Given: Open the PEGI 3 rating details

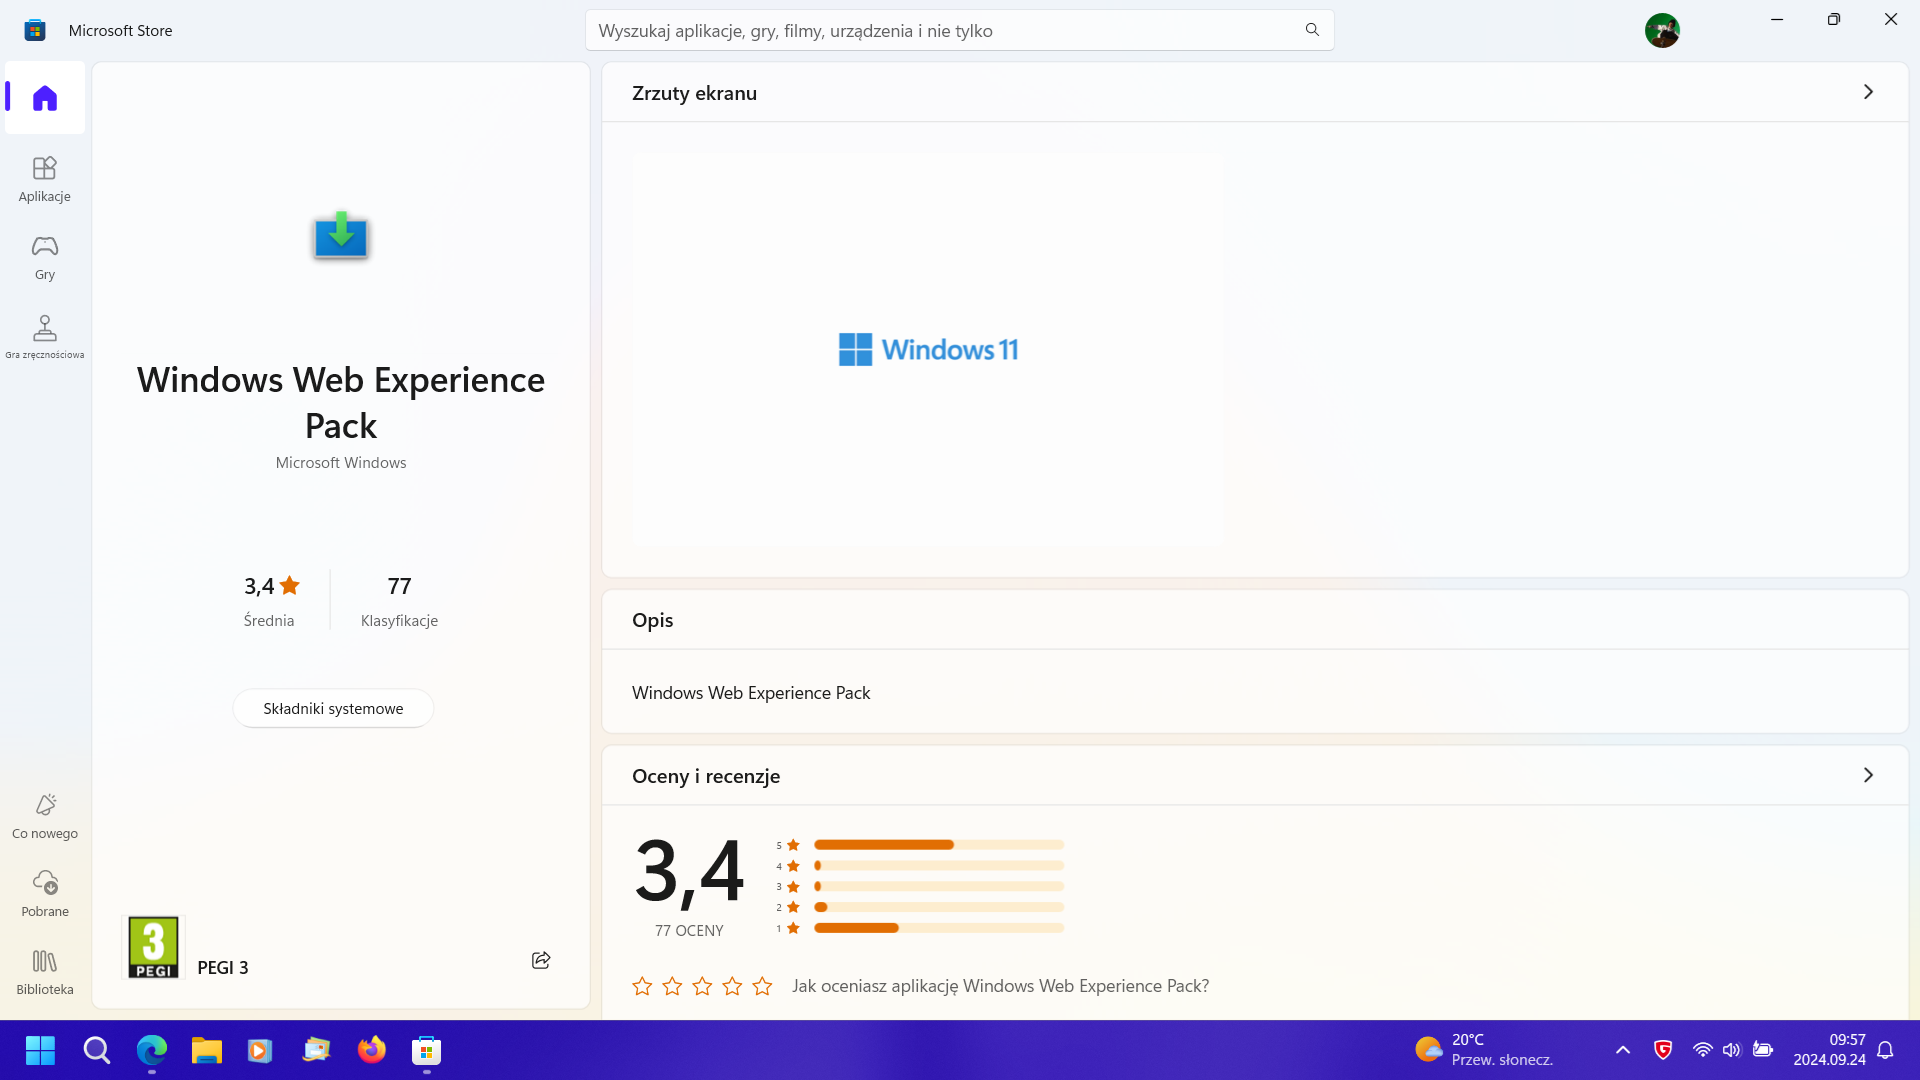Looking at the screenshot, I should point(152,946).
